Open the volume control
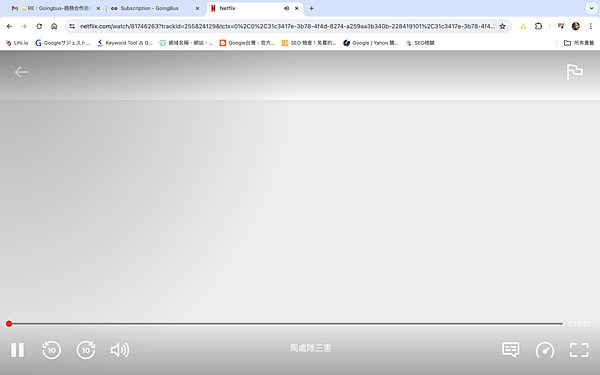The height and width of the screenshot is (375, 600). [120, 350]
